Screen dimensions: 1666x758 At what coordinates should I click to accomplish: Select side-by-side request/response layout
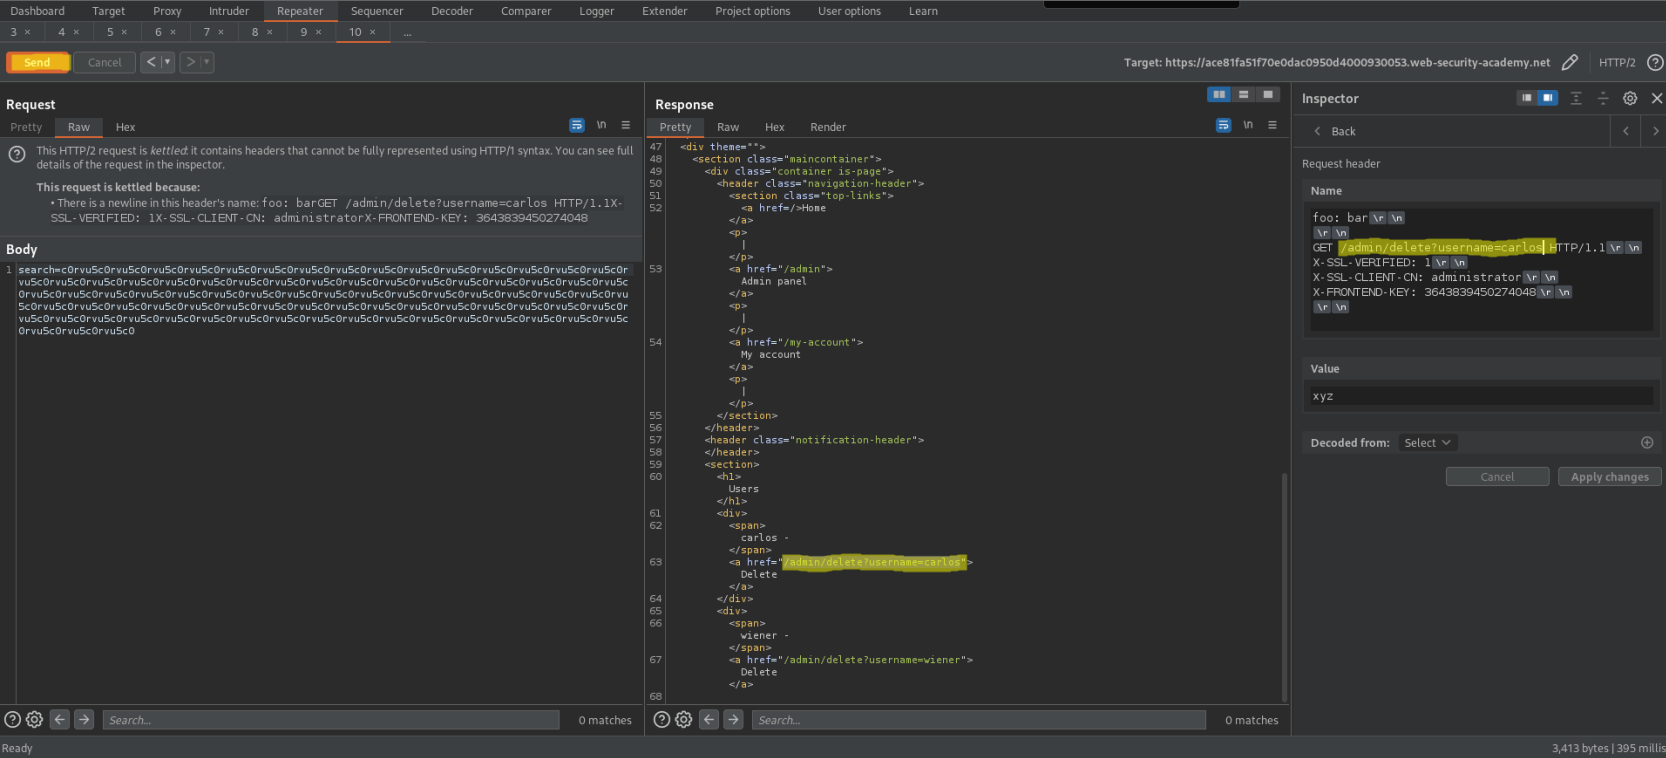click(1219, 94)
